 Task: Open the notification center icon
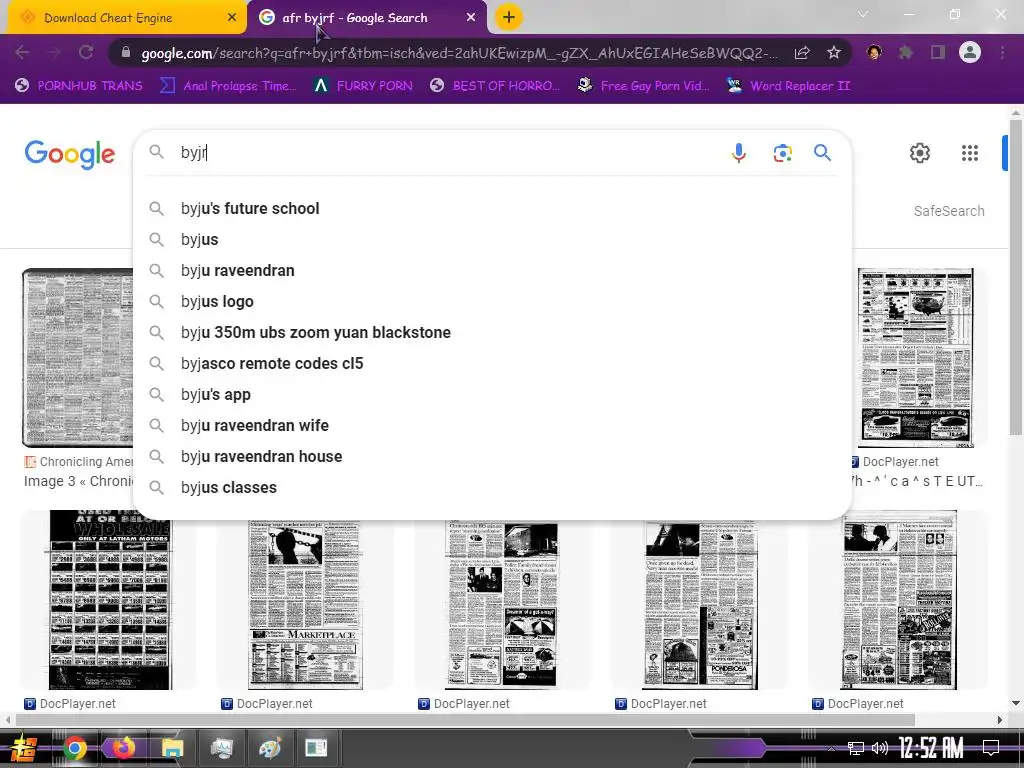pos(991,748)
